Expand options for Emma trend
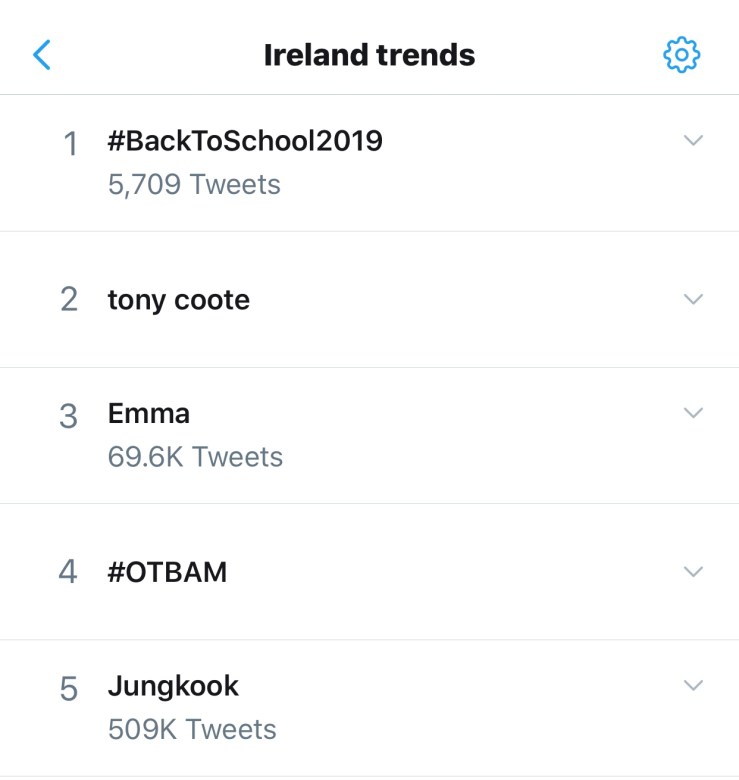739x780 pixels. point(693,412)
